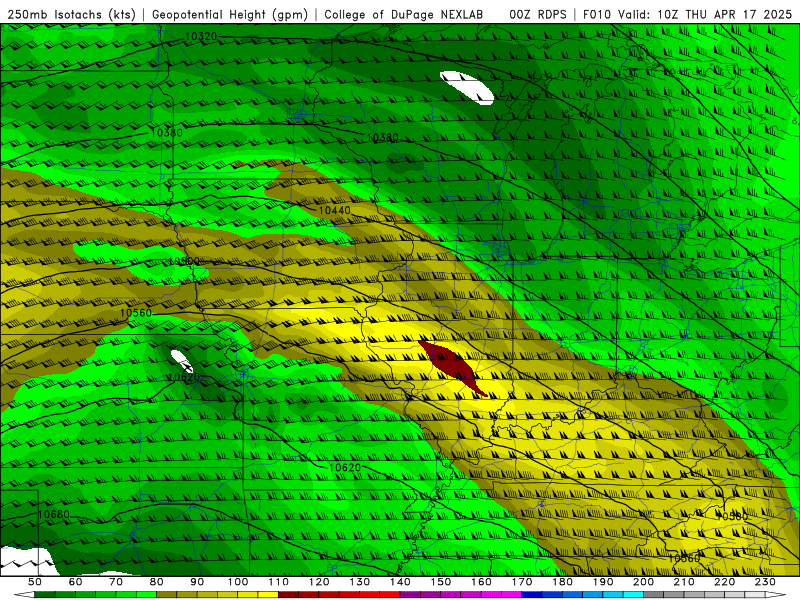Click the '250mb Isotachs (kts)' title text
Screen dimensions: 800x600
tap(72, 15)
